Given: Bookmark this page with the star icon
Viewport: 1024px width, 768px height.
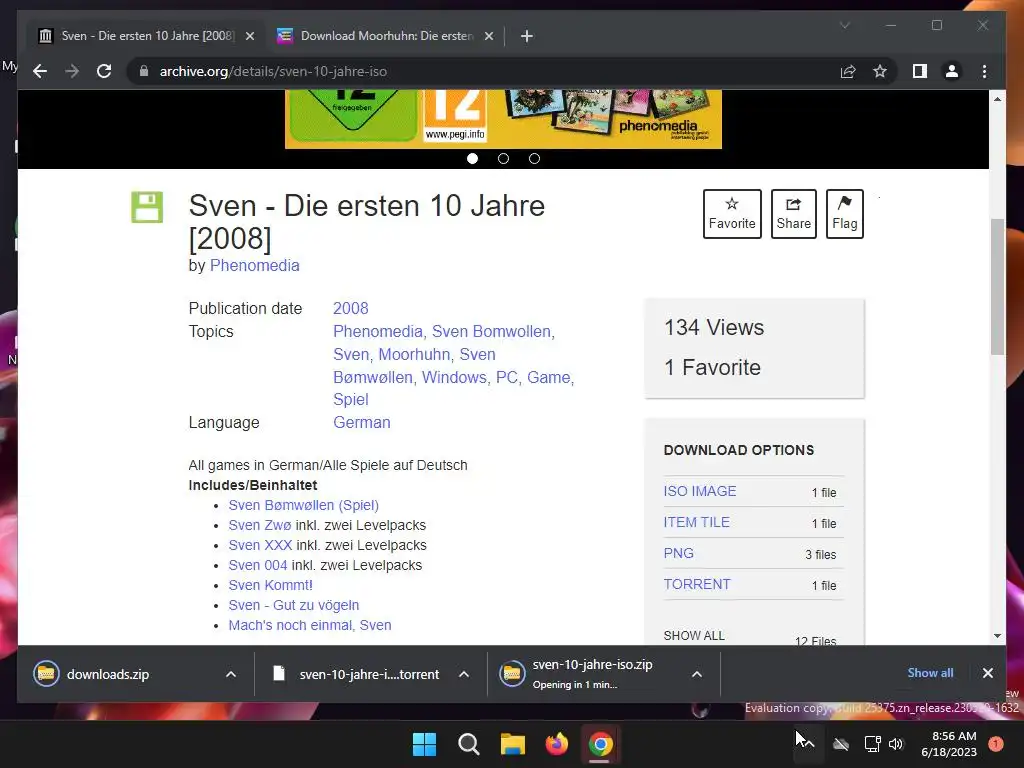Looking at the screenshot, I should (880, 71).
